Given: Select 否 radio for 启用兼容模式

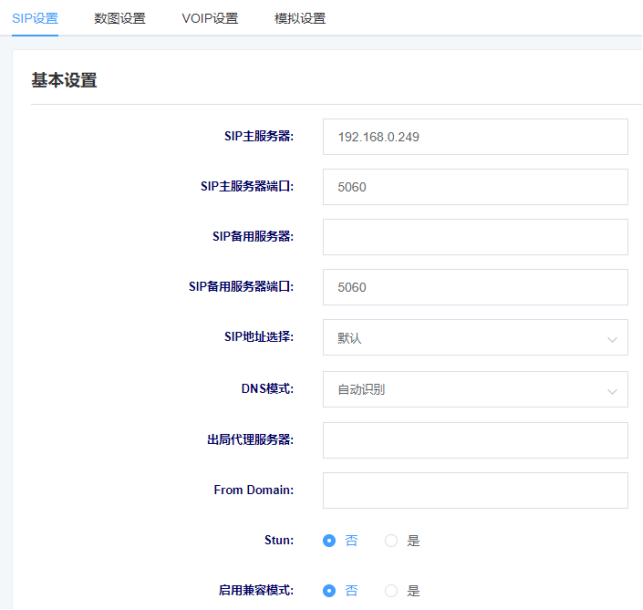Looking at the screenshot, I should click(x=329, y=591).
